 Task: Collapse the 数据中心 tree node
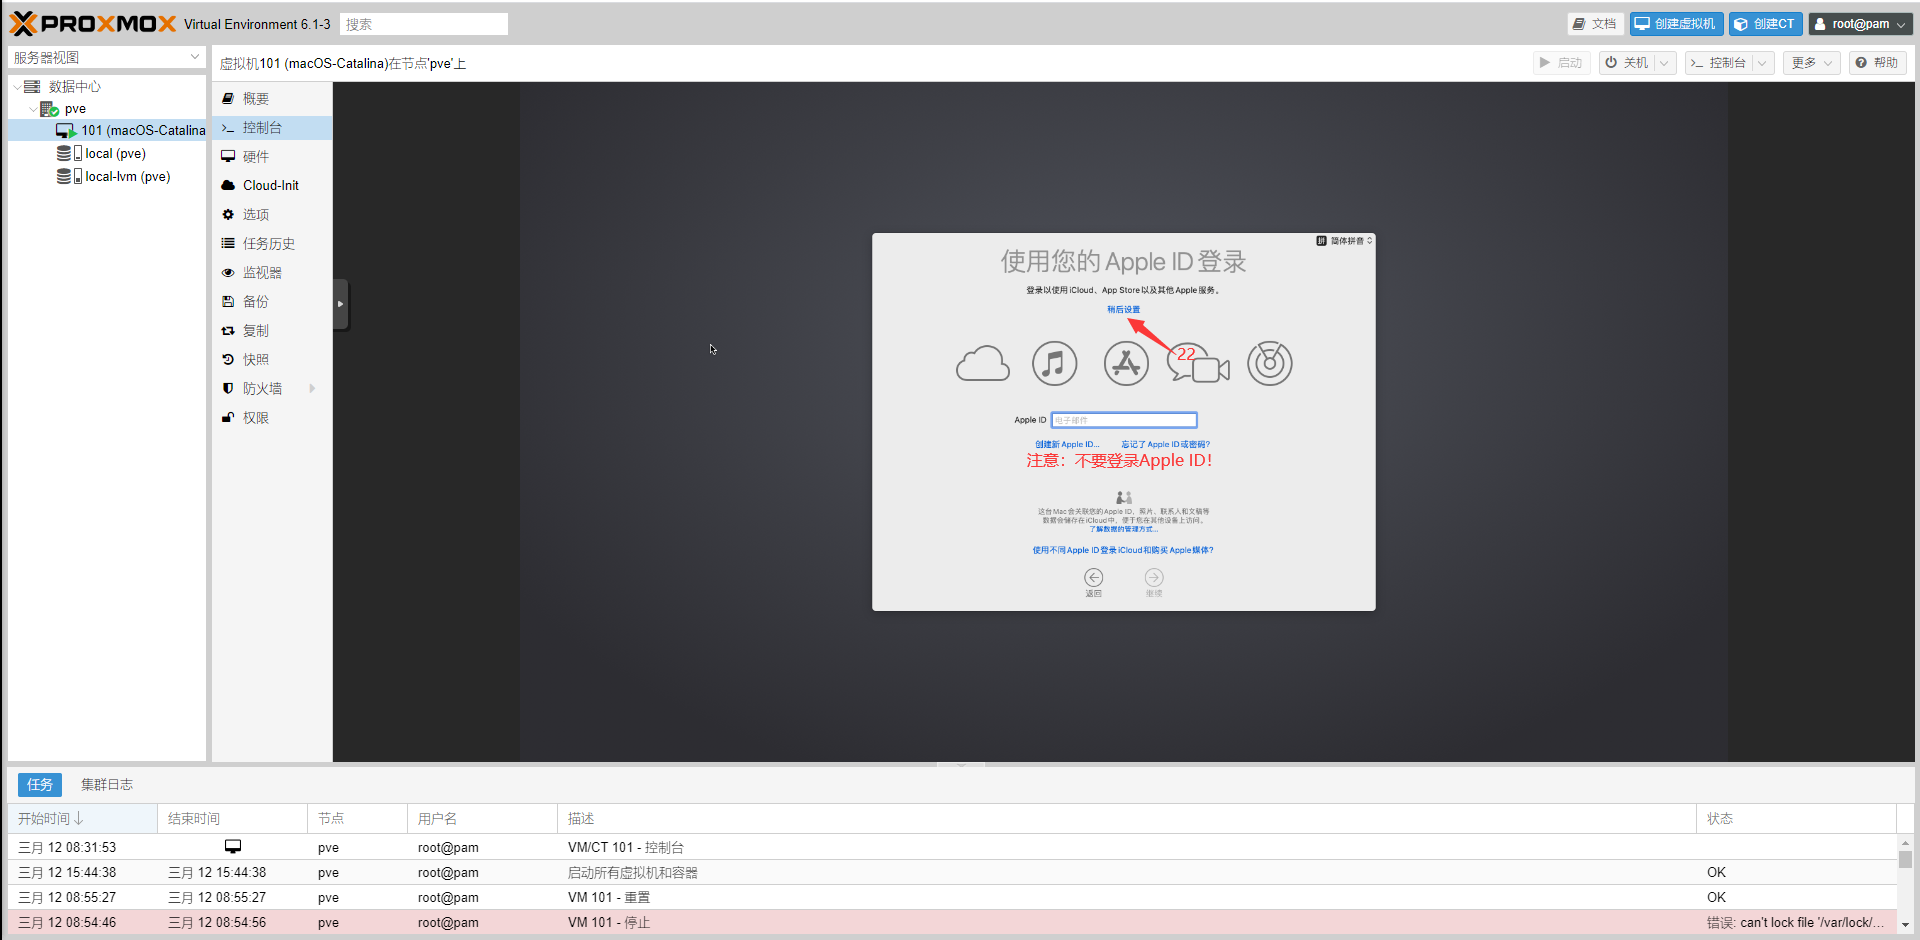pyautogui.click(x=17, y=87)
